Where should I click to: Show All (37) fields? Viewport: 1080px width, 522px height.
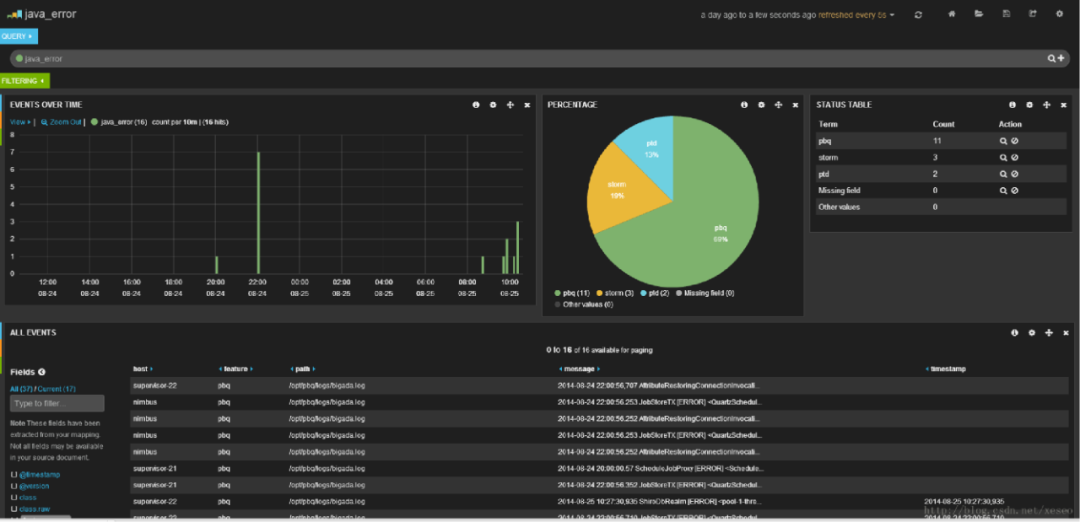[x=21, y=389]
